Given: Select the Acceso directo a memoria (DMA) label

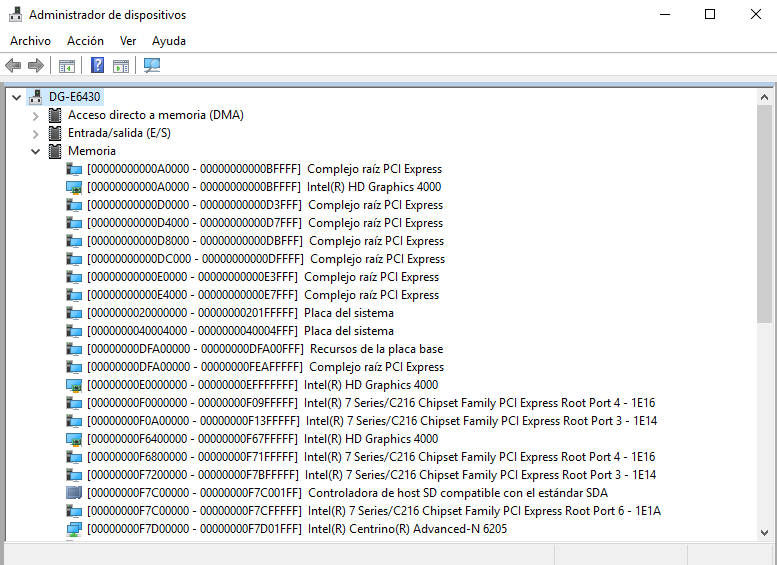Looking at the screenshot, I should point(156,115).
